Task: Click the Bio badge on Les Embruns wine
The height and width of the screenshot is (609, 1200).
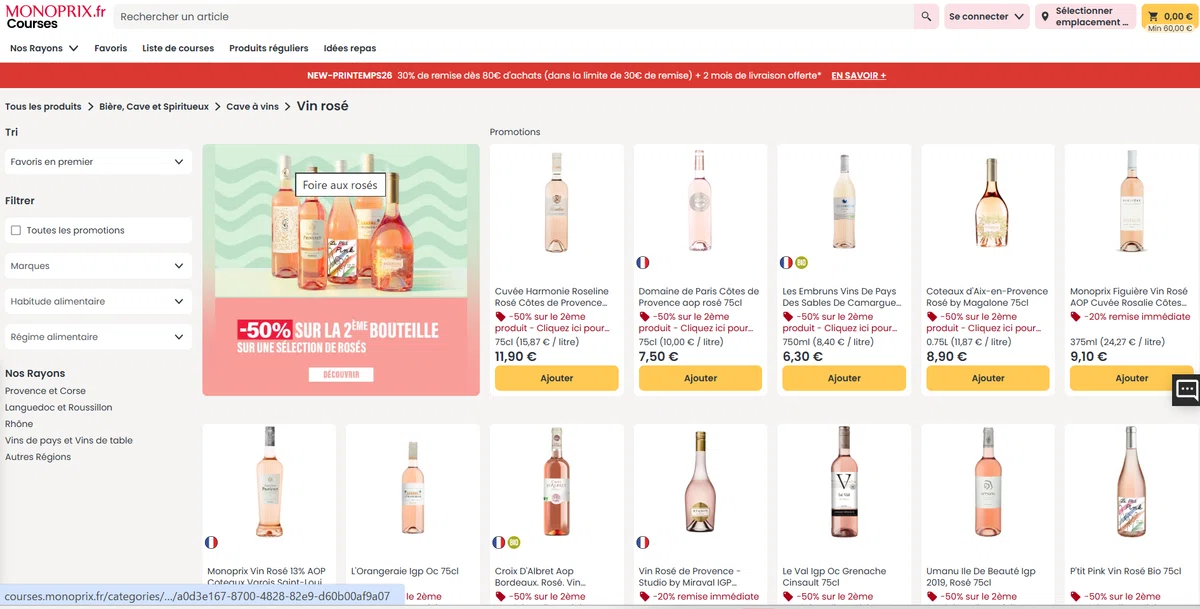Action: click(x=802, y=263)
